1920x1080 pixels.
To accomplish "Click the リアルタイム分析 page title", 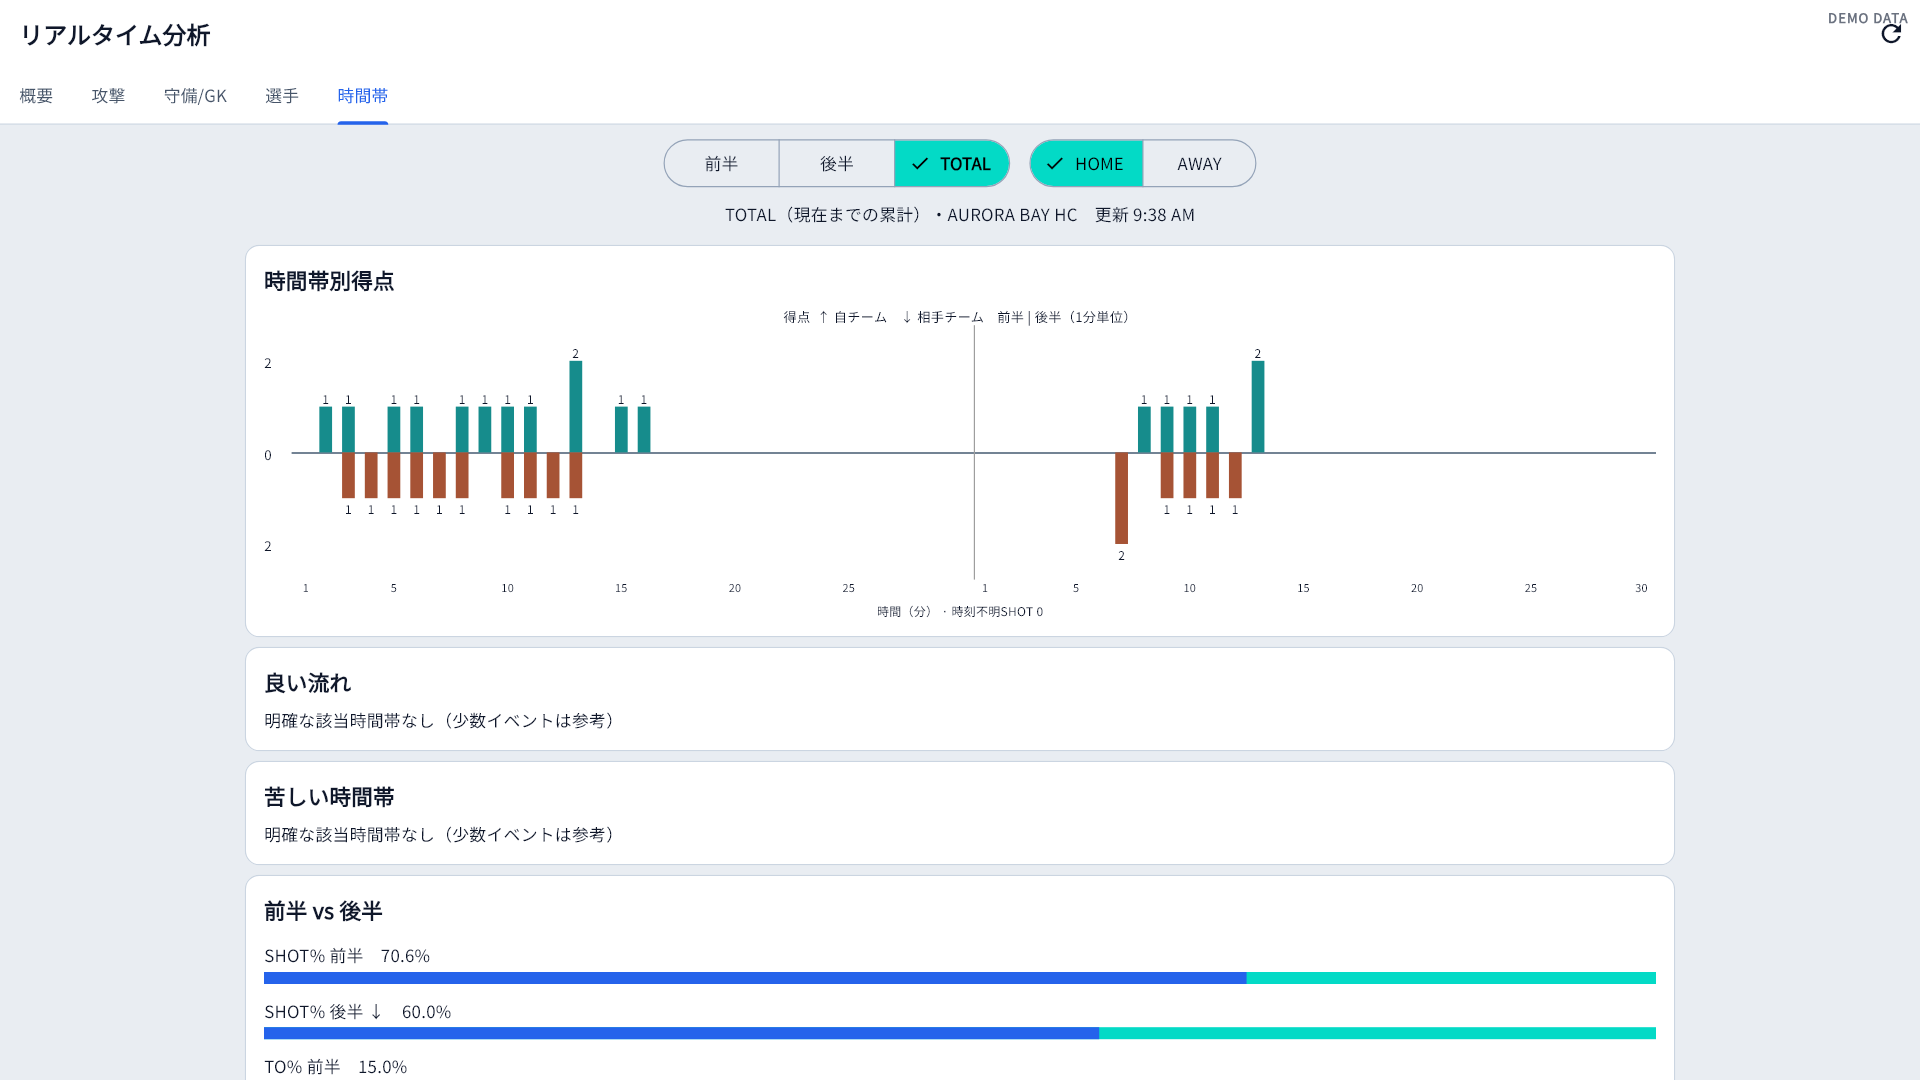I will point(115,35).
